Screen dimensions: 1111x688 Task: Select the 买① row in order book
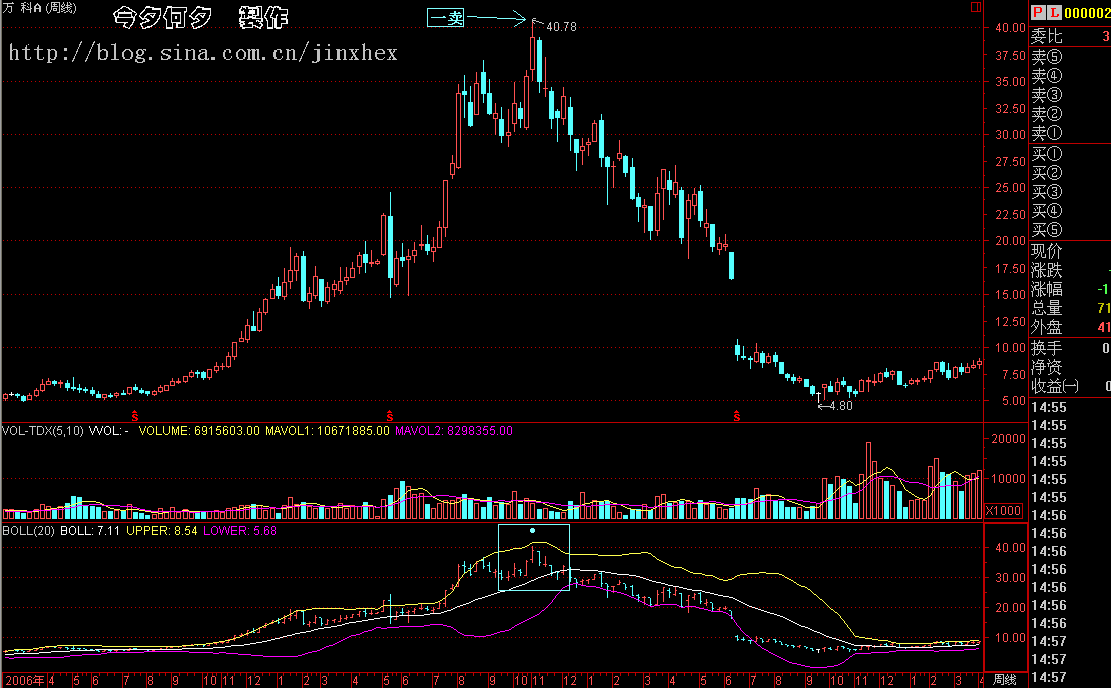point(1047,154)
